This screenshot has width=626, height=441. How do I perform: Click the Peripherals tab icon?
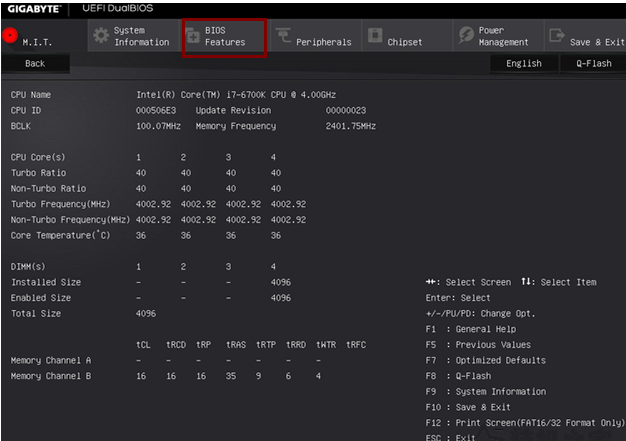[x=282, y=37]
